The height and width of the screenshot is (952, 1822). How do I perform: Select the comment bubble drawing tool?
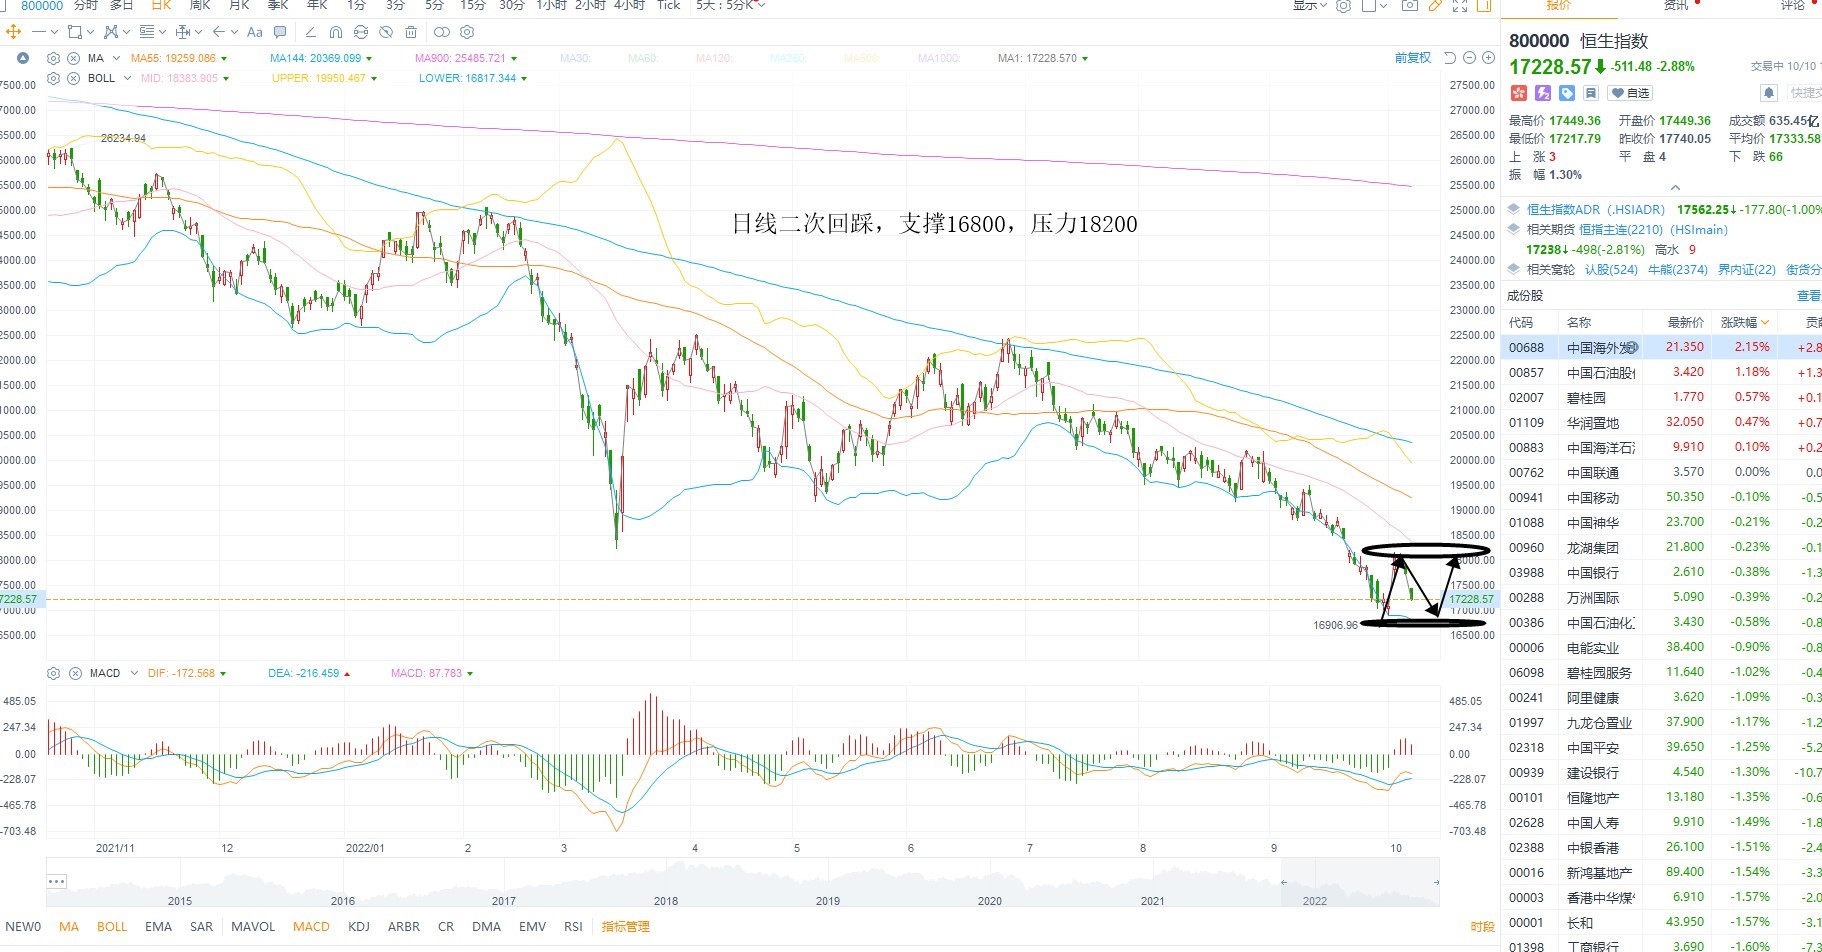(280, 32)
